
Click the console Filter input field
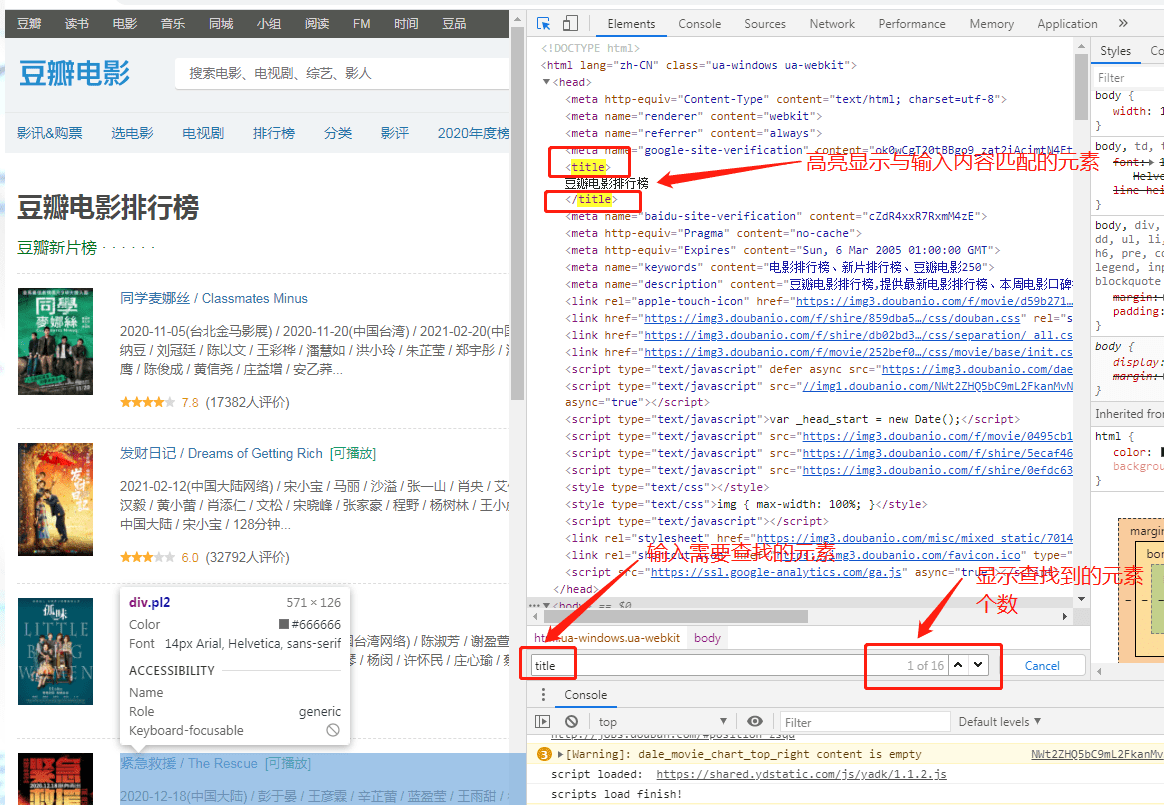[865, 722]
